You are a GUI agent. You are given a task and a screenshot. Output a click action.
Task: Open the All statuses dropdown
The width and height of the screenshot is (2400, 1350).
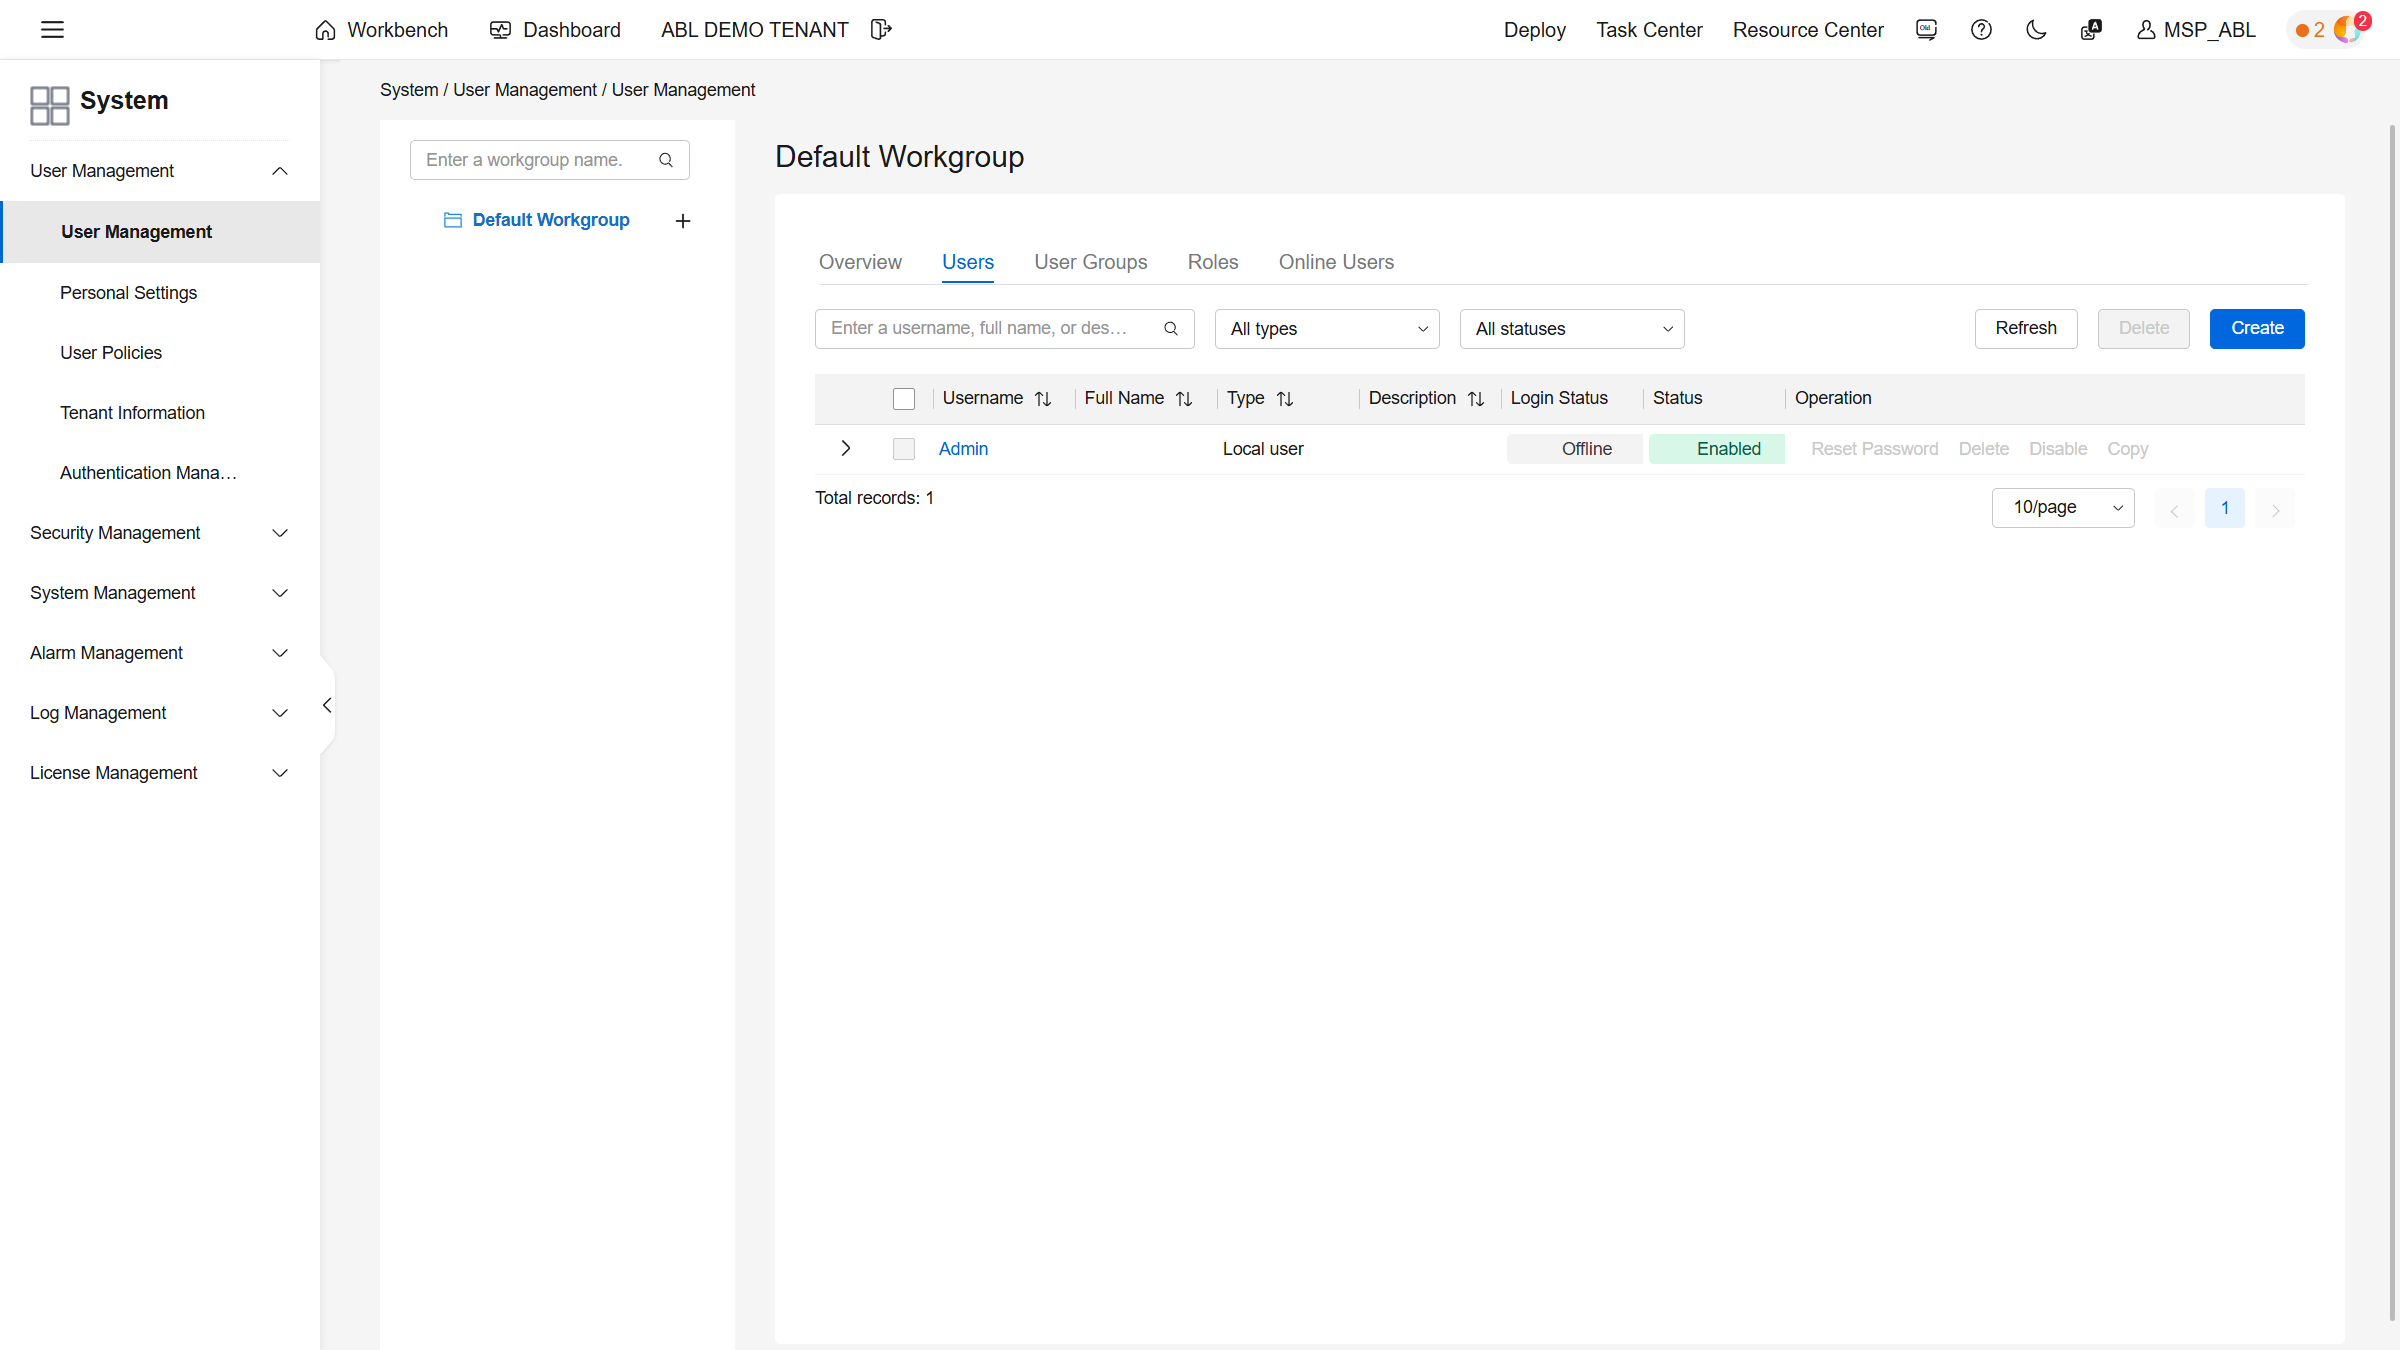coord(1572,329)
